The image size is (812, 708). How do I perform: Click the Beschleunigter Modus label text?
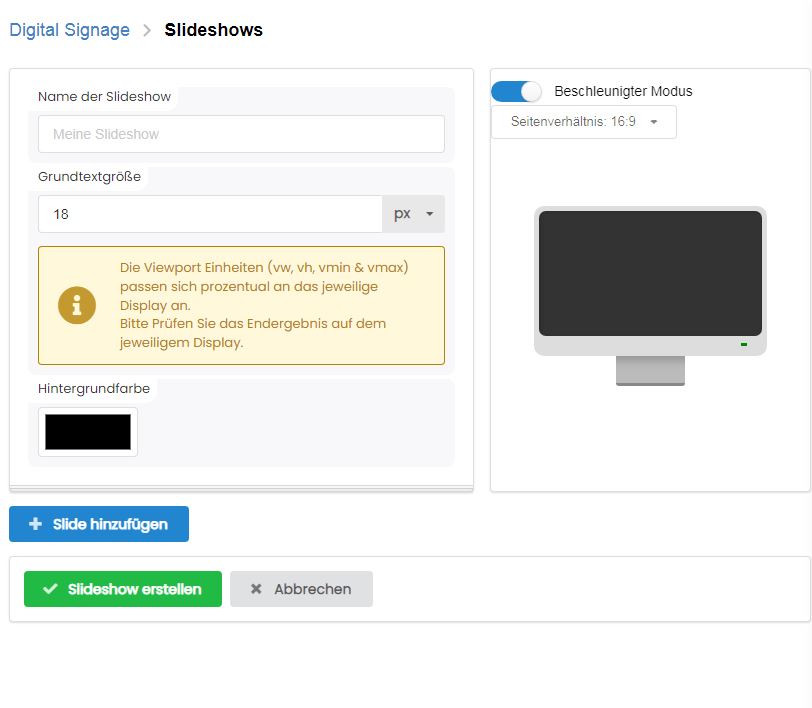[x=623, y=91]
